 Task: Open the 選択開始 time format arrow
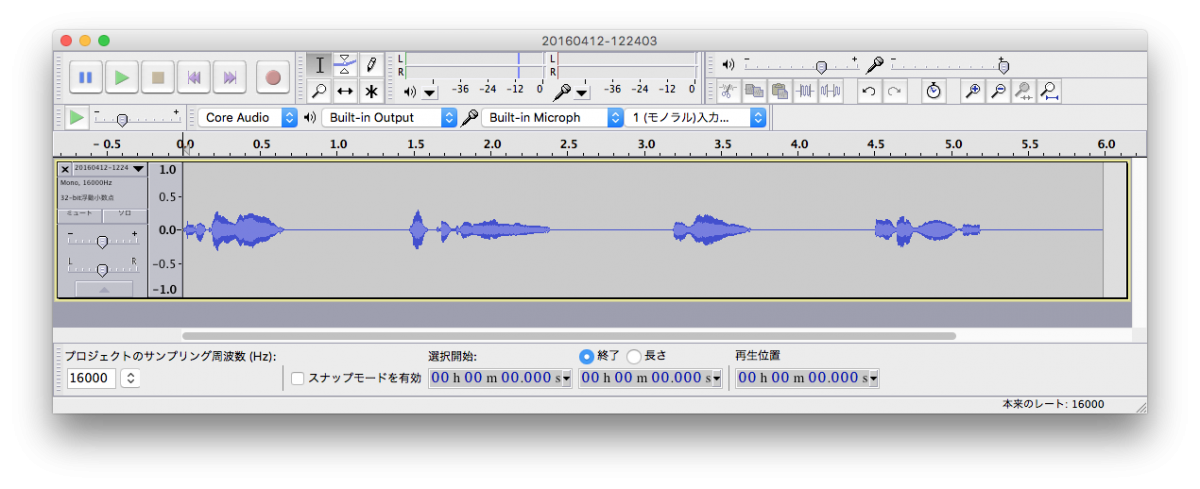[x=567, y=378]
